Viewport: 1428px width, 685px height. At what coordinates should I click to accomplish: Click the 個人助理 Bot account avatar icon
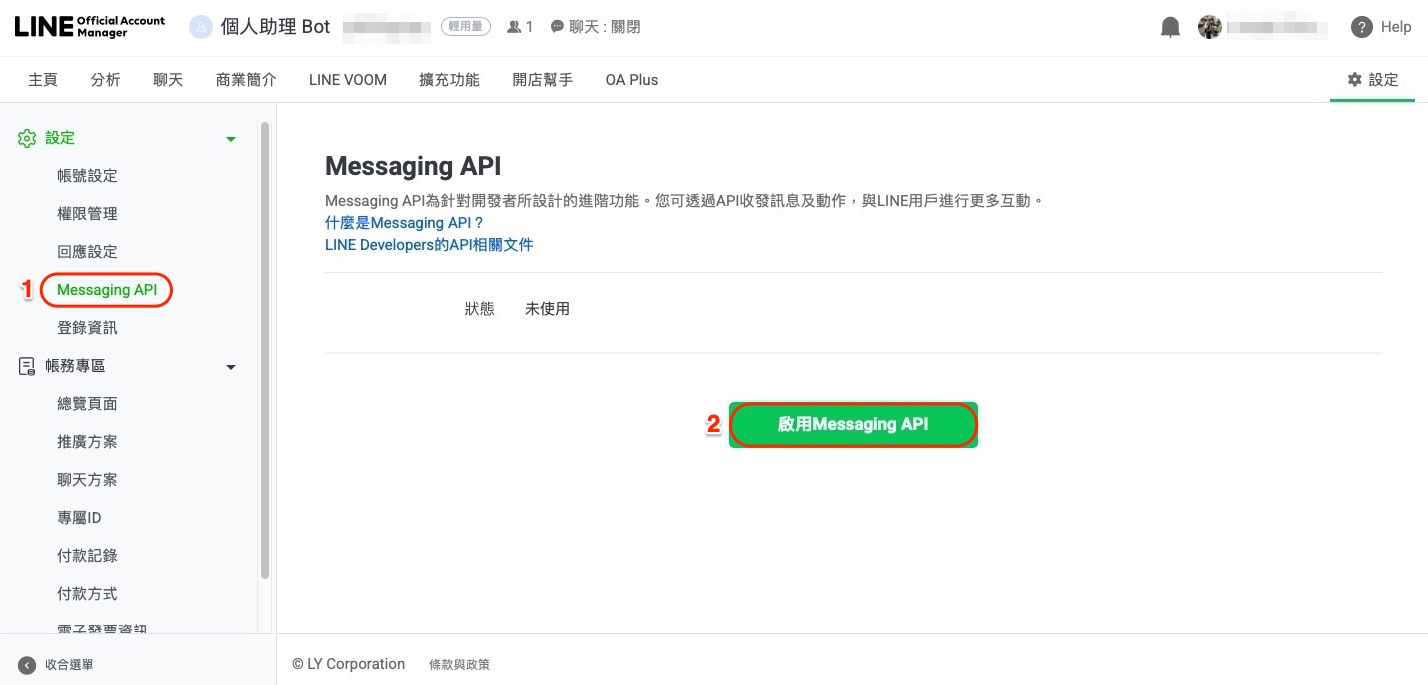(201, 27)
